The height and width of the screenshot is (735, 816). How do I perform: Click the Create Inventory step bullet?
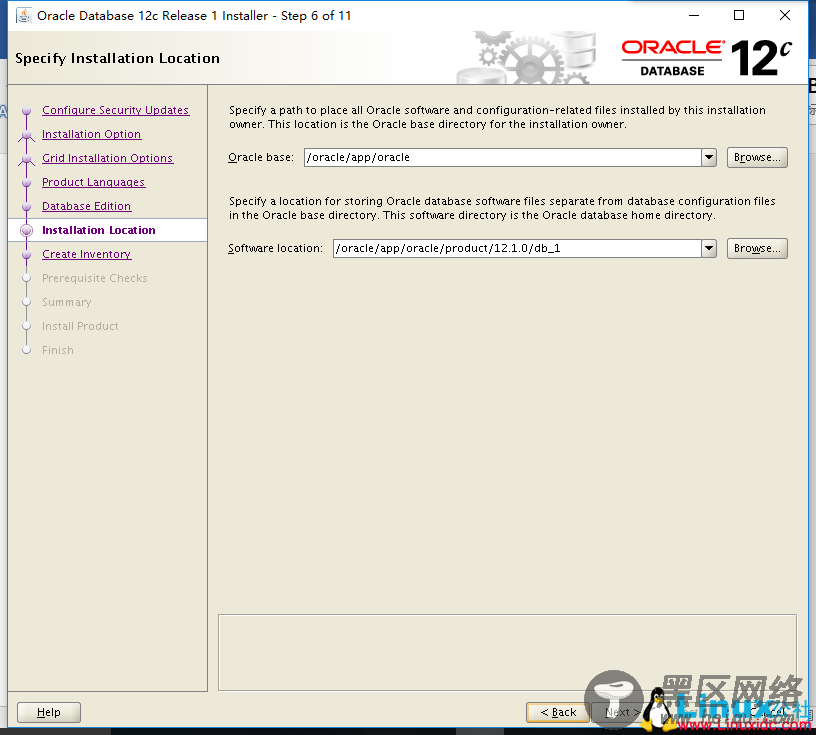pos(27,255)
